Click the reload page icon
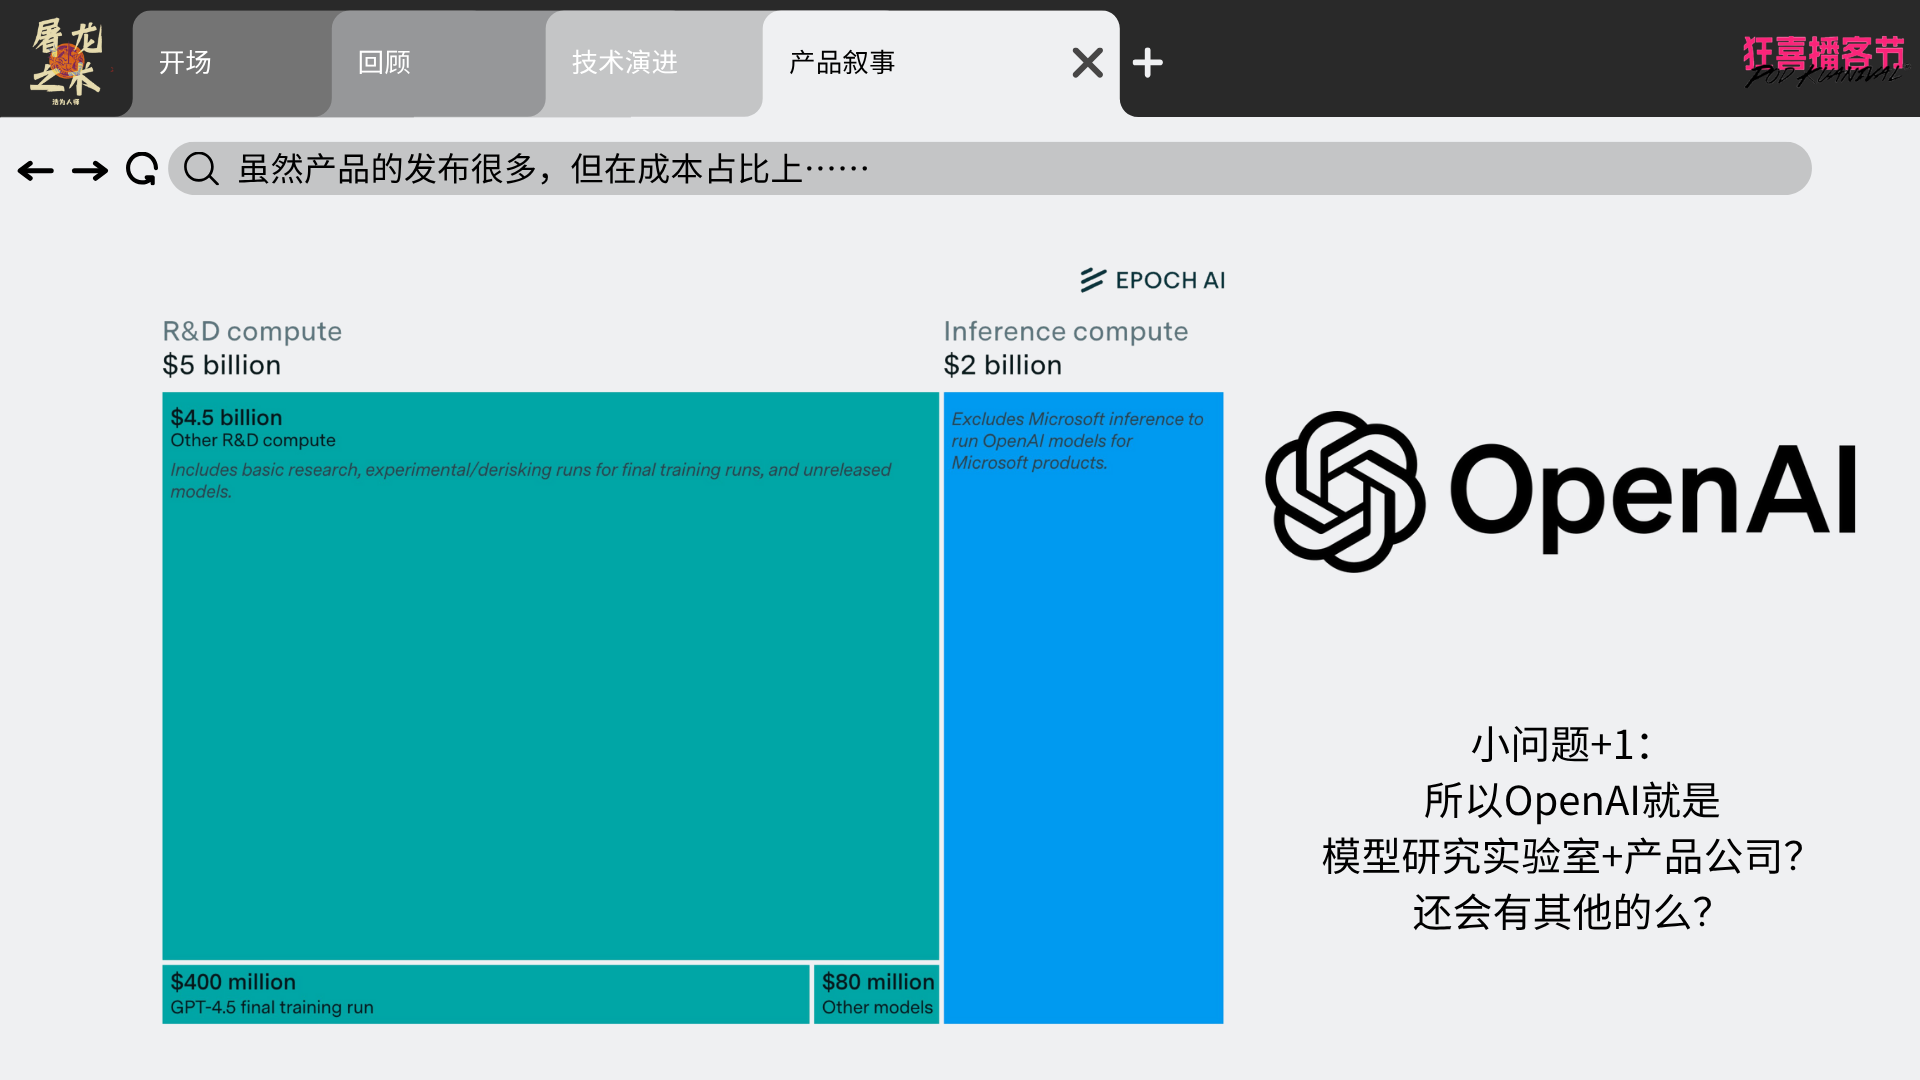 coord(142,169)
